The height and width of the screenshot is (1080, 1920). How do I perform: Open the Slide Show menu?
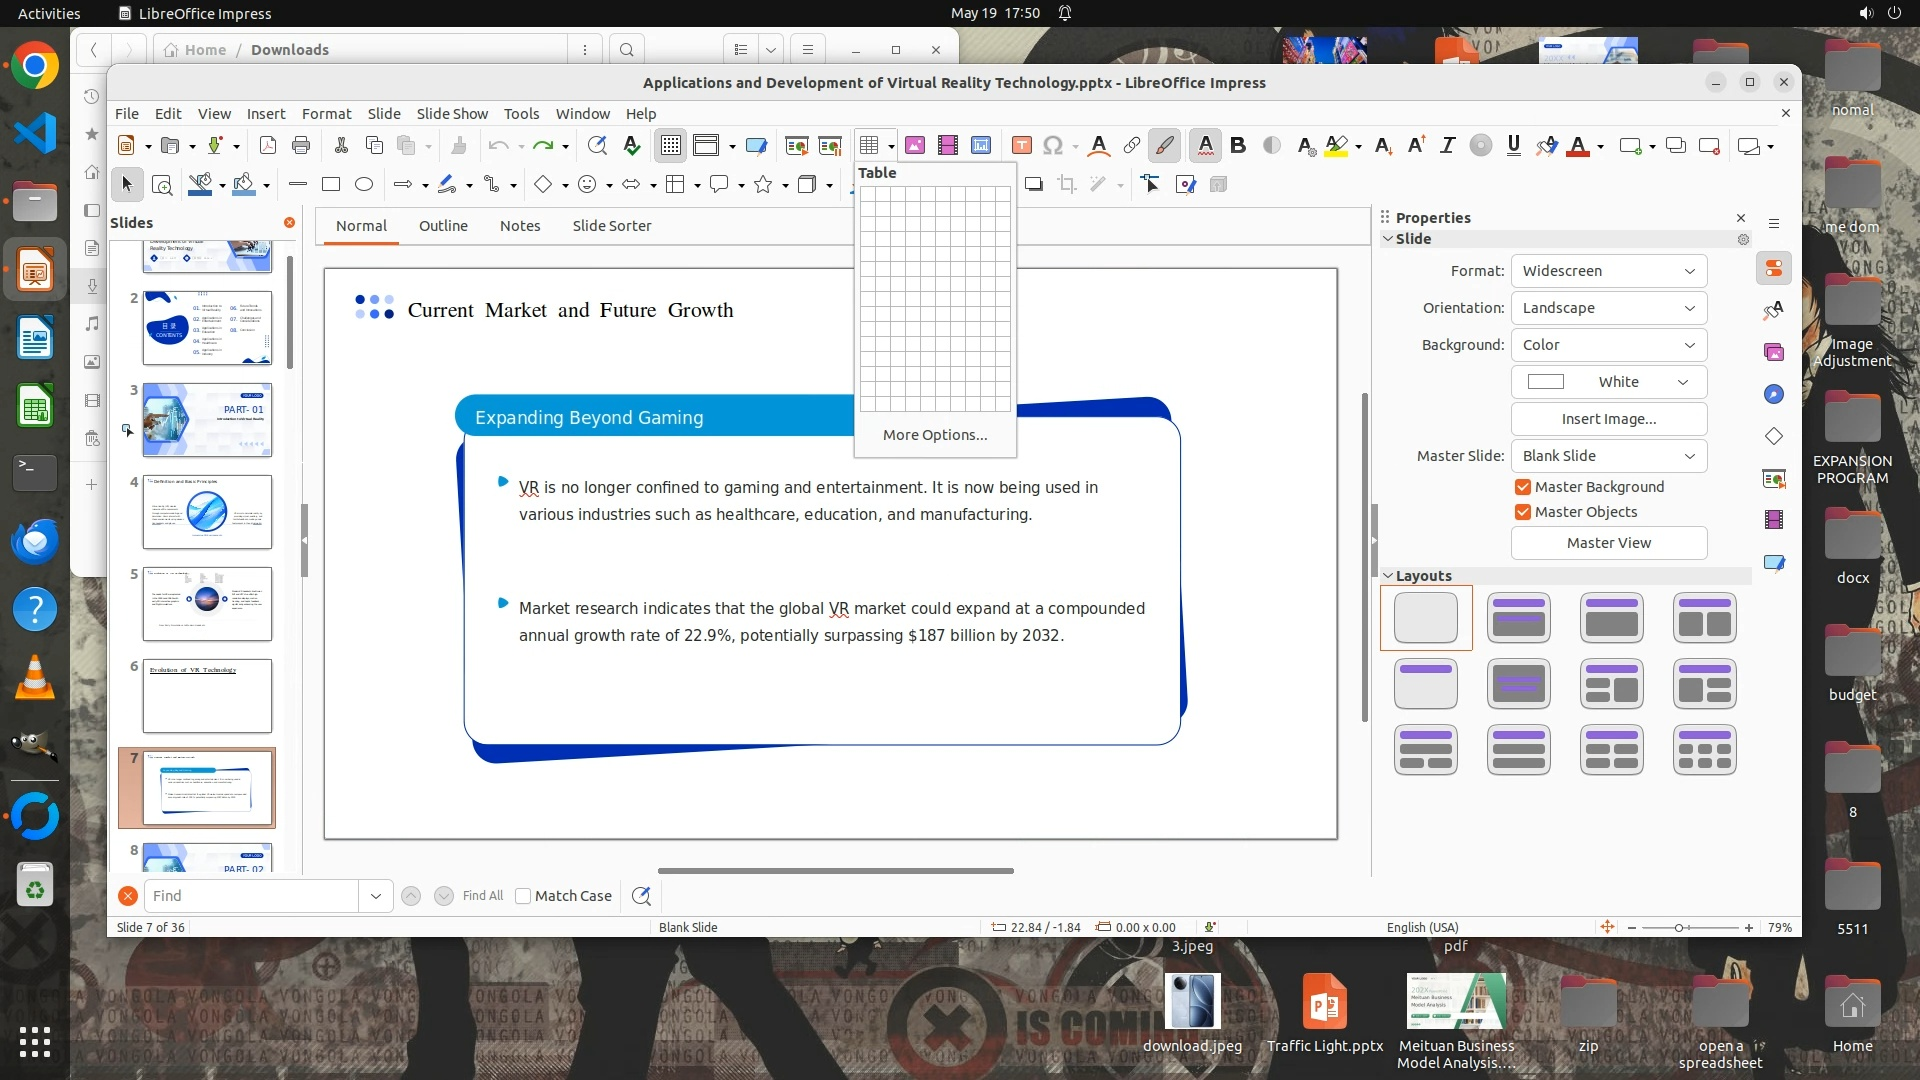(x=452, y=114)
